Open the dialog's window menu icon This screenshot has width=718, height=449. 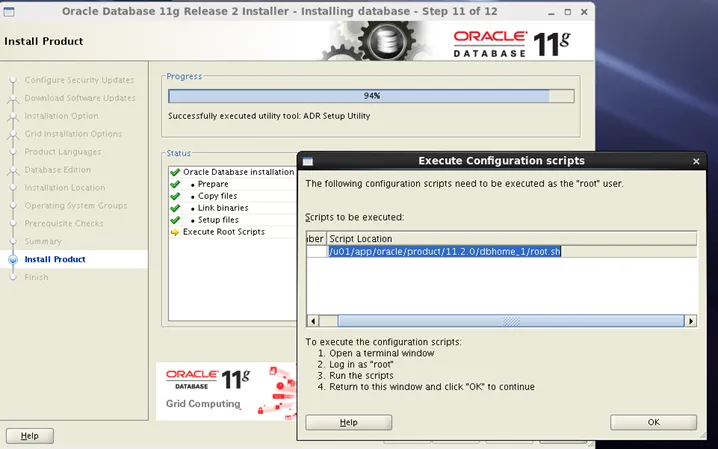tap(308, 161)
